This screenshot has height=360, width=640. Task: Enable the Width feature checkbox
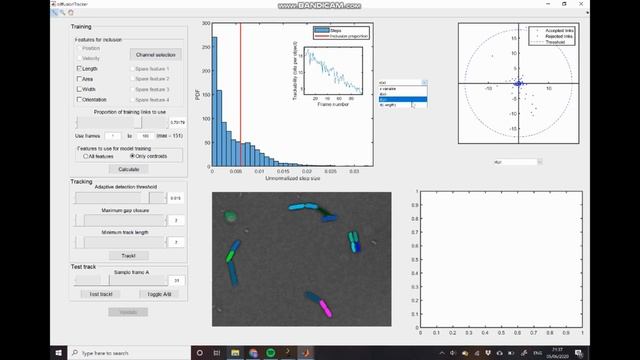79,89
